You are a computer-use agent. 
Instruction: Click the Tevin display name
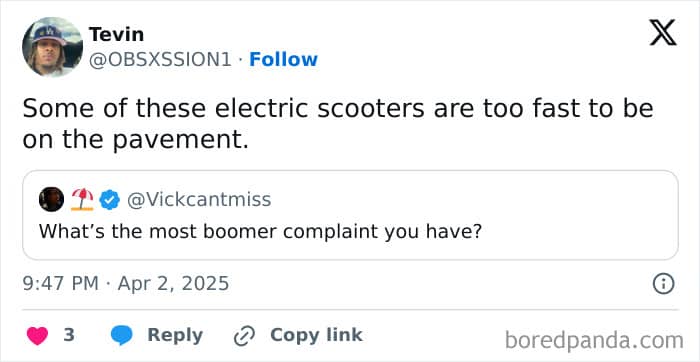tap(117, 34)
